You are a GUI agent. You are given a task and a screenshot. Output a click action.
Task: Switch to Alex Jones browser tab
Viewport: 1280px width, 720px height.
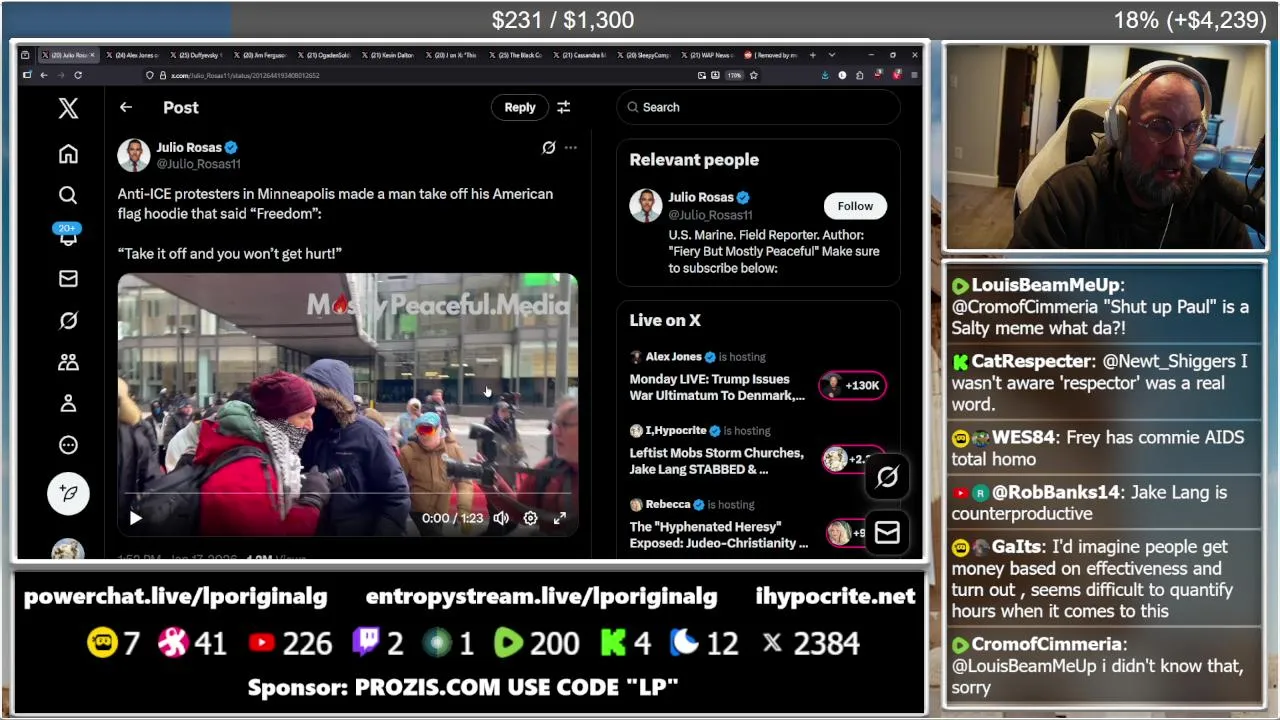pos(134,55)
